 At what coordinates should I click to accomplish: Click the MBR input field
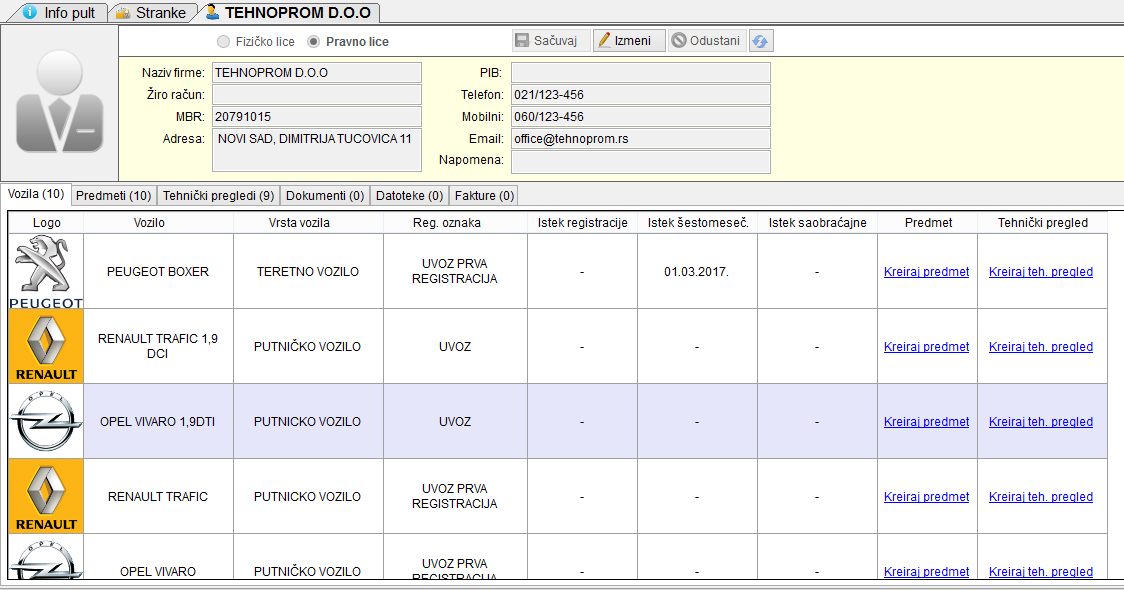tap(316, 117)
